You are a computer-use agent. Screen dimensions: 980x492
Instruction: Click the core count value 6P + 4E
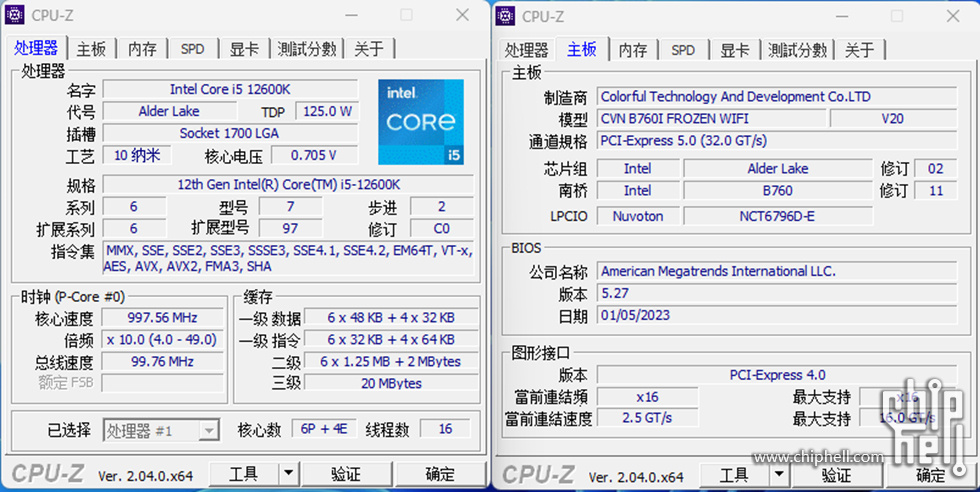click(324, 429)
